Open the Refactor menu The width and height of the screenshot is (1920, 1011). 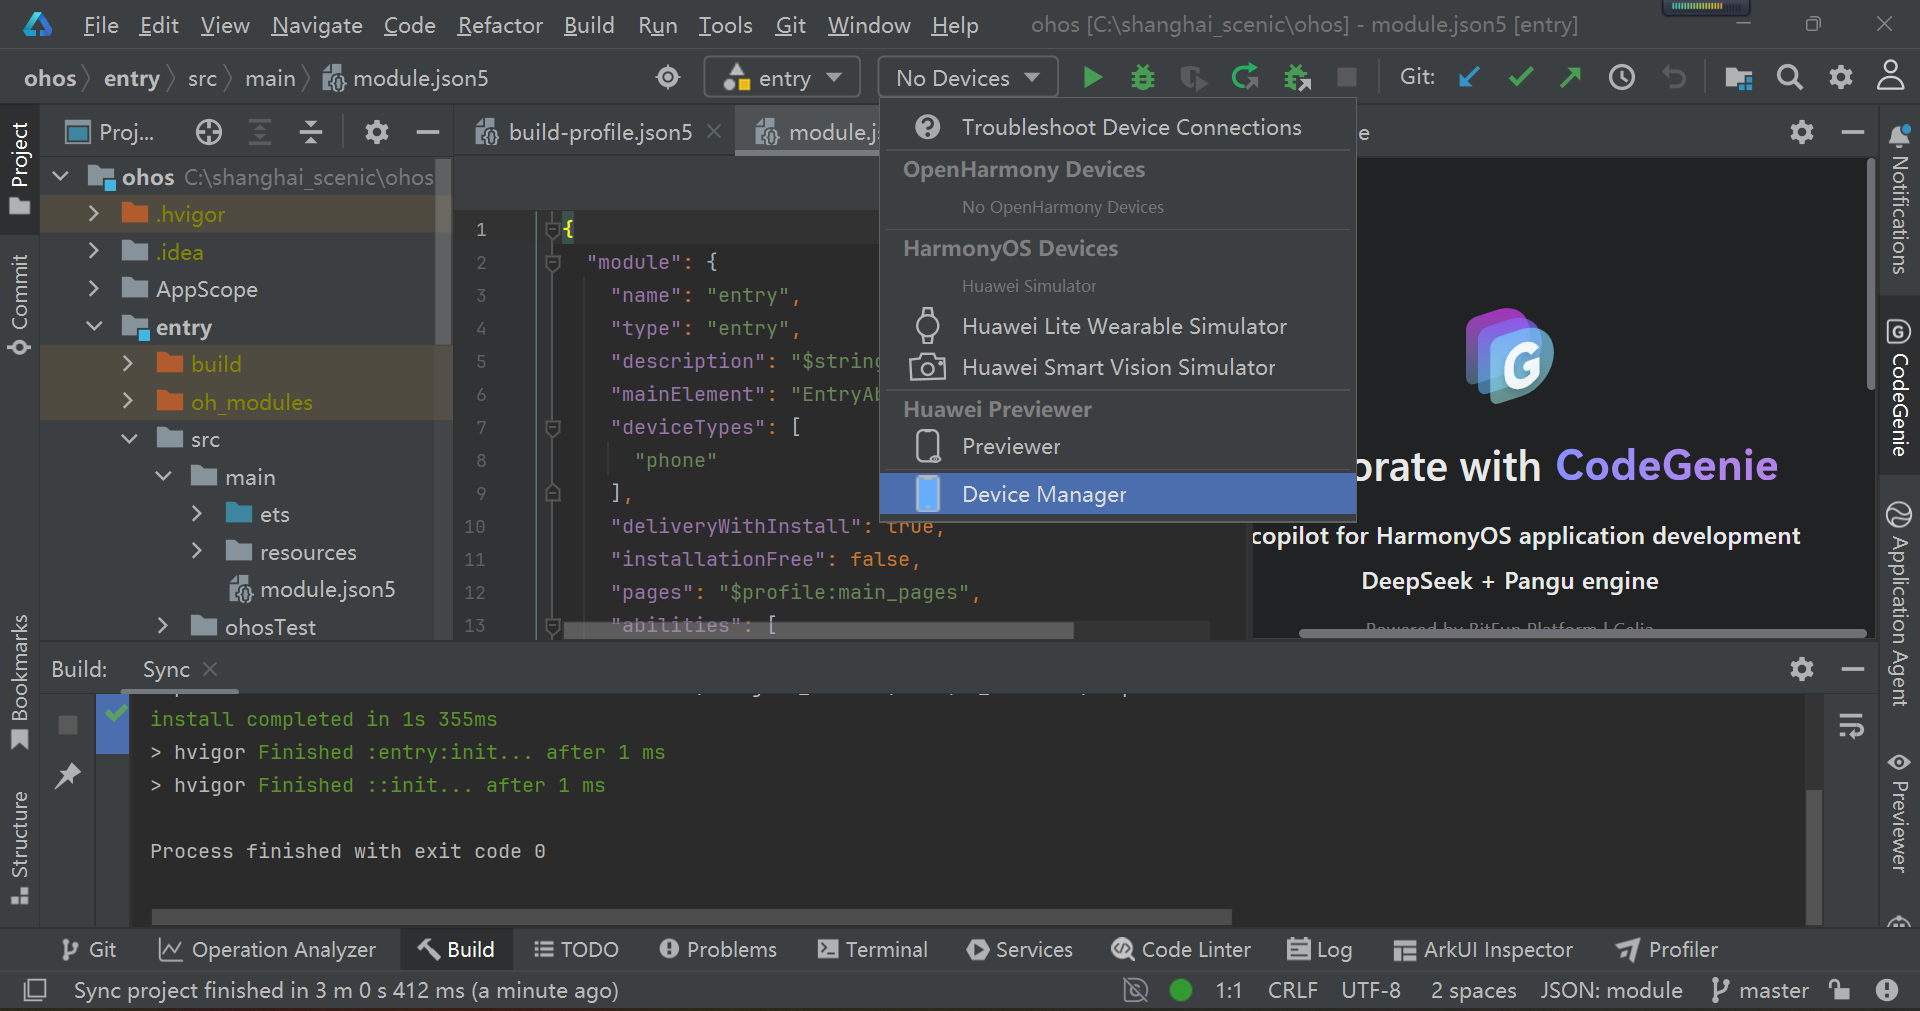tap(500, 25)
